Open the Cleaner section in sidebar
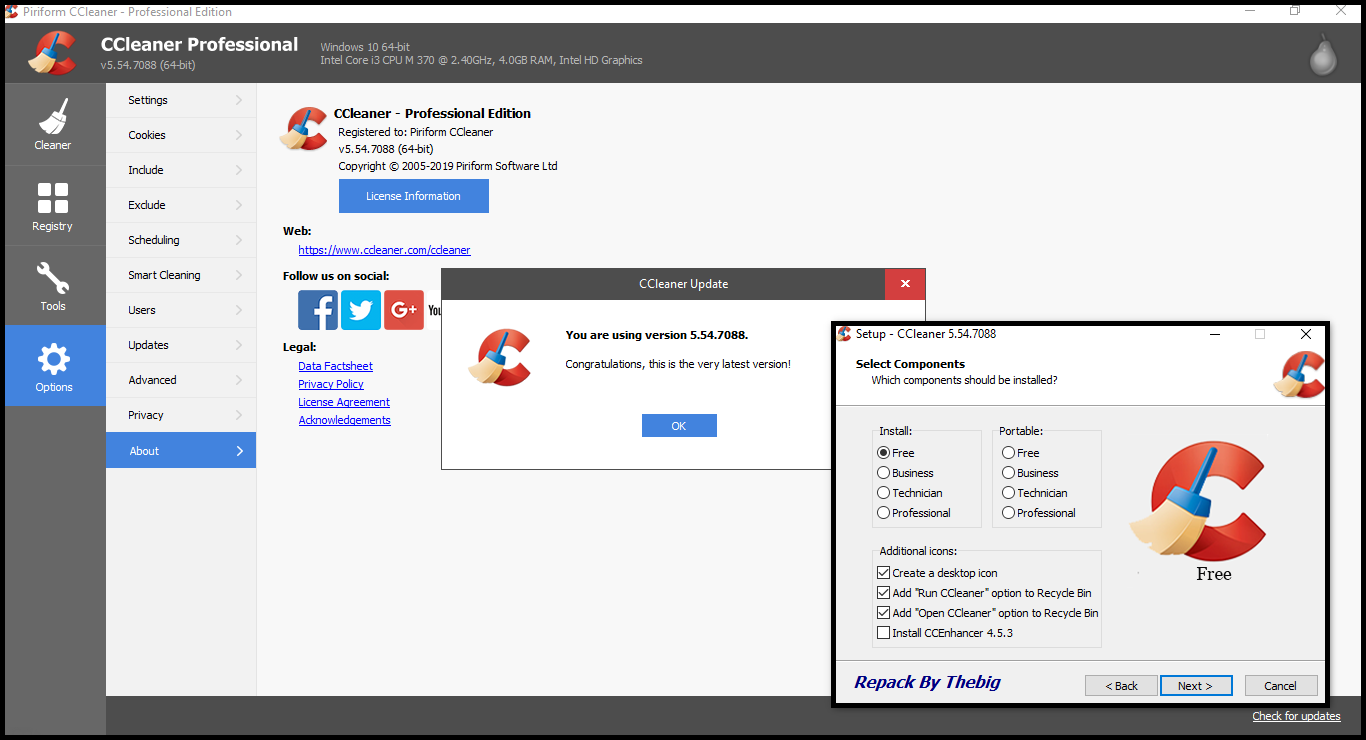The height and width of the screenshot is (740, 1366). coord(53,124)
